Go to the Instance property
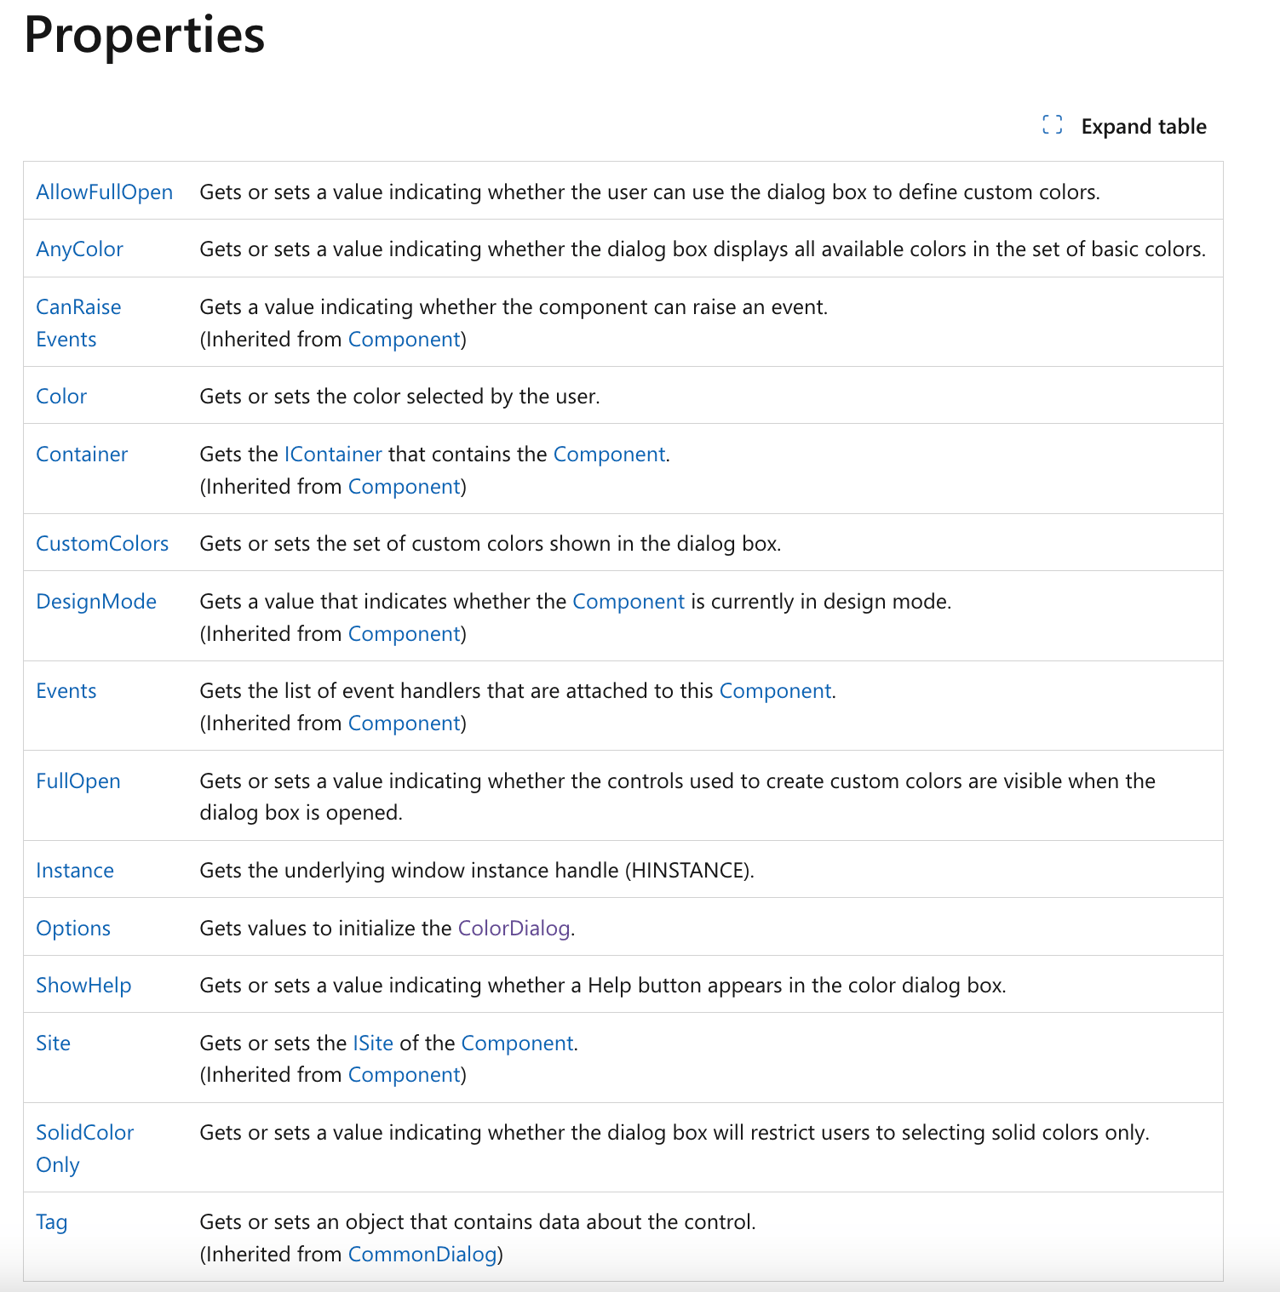The height and width of the screenshot is (1292, 1280). 75,870
